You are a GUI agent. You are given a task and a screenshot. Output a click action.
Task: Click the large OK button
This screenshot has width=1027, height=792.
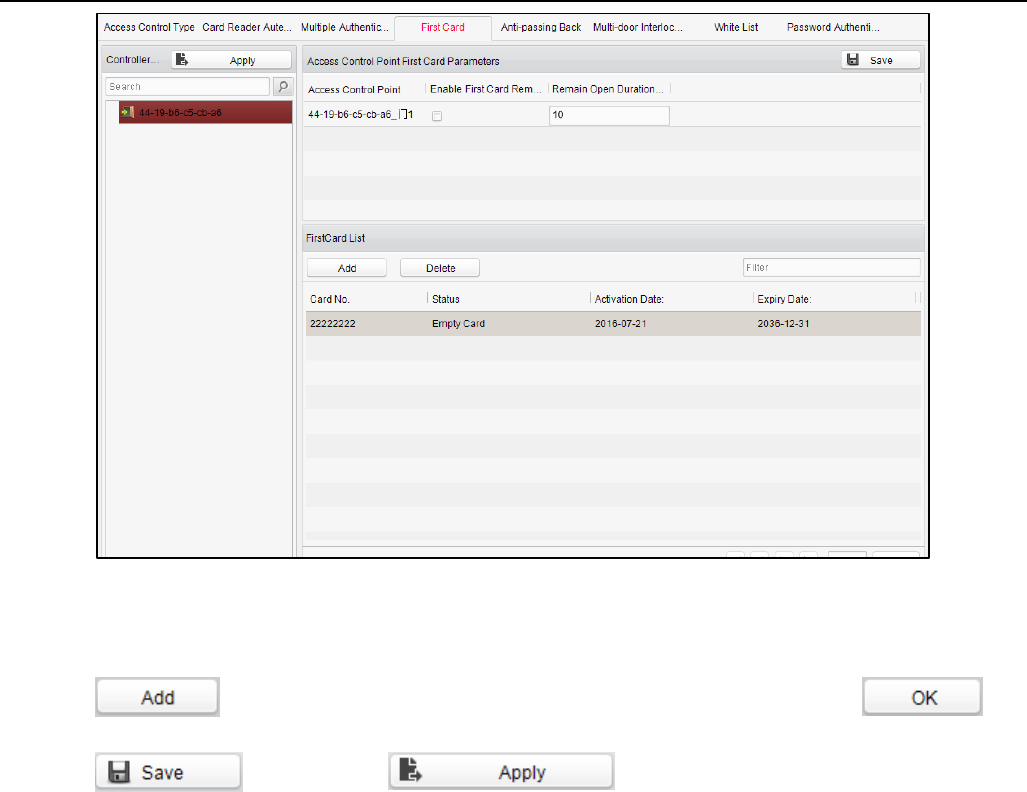(922, 697)
